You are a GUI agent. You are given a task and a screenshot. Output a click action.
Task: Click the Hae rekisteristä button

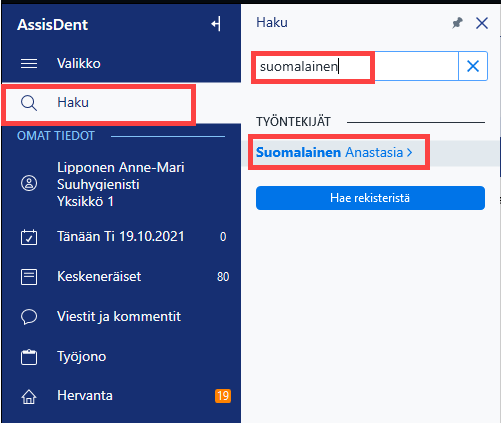[x=370, y=198]
